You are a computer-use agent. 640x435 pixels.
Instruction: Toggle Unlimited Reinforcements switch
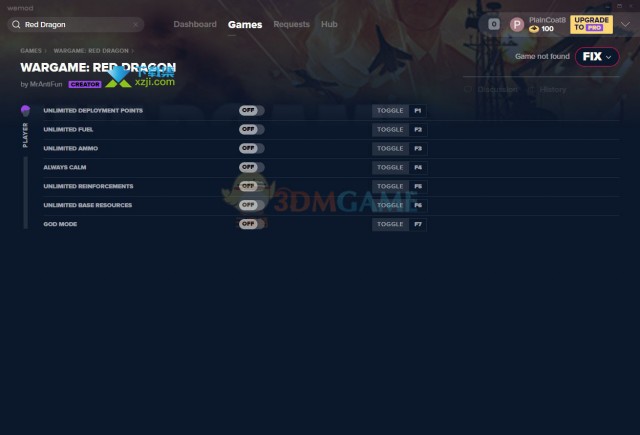[252, 186]
